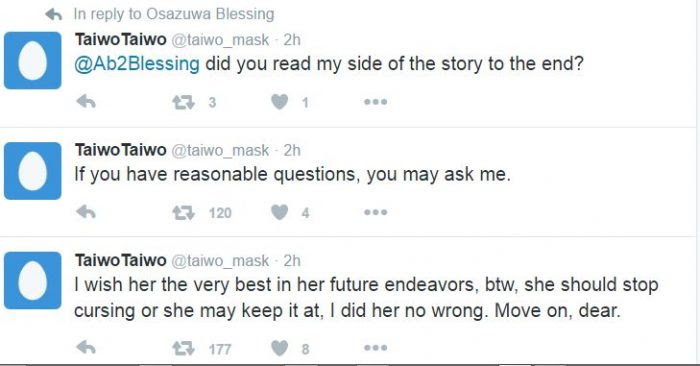This screenshot has width=700, height=366.
Task: Like the tweet mentioning @Ab2Blessing
Action: [279, 102]
